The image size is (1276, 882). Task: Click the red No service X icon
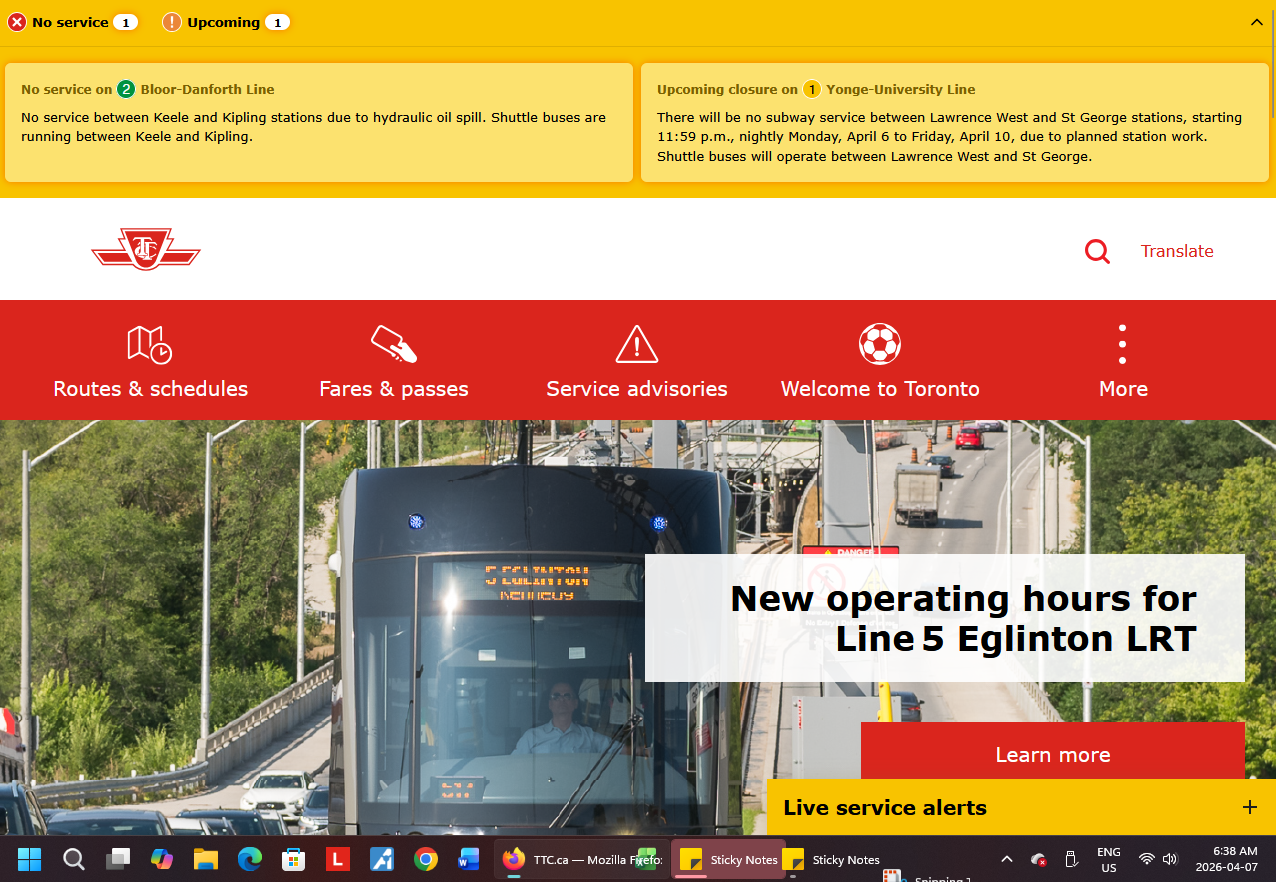17,22
